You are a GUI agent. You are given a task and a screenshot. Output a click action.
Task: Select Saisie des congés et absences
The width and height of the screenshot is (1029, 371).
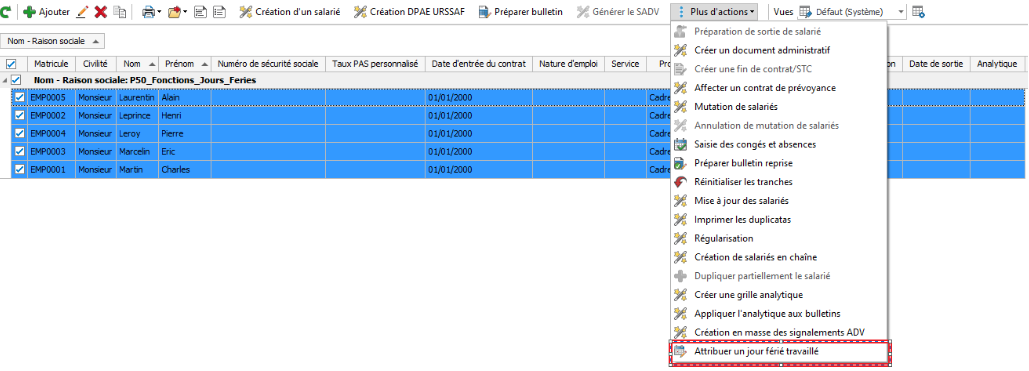pyautogui.click(x=778, y=144)
